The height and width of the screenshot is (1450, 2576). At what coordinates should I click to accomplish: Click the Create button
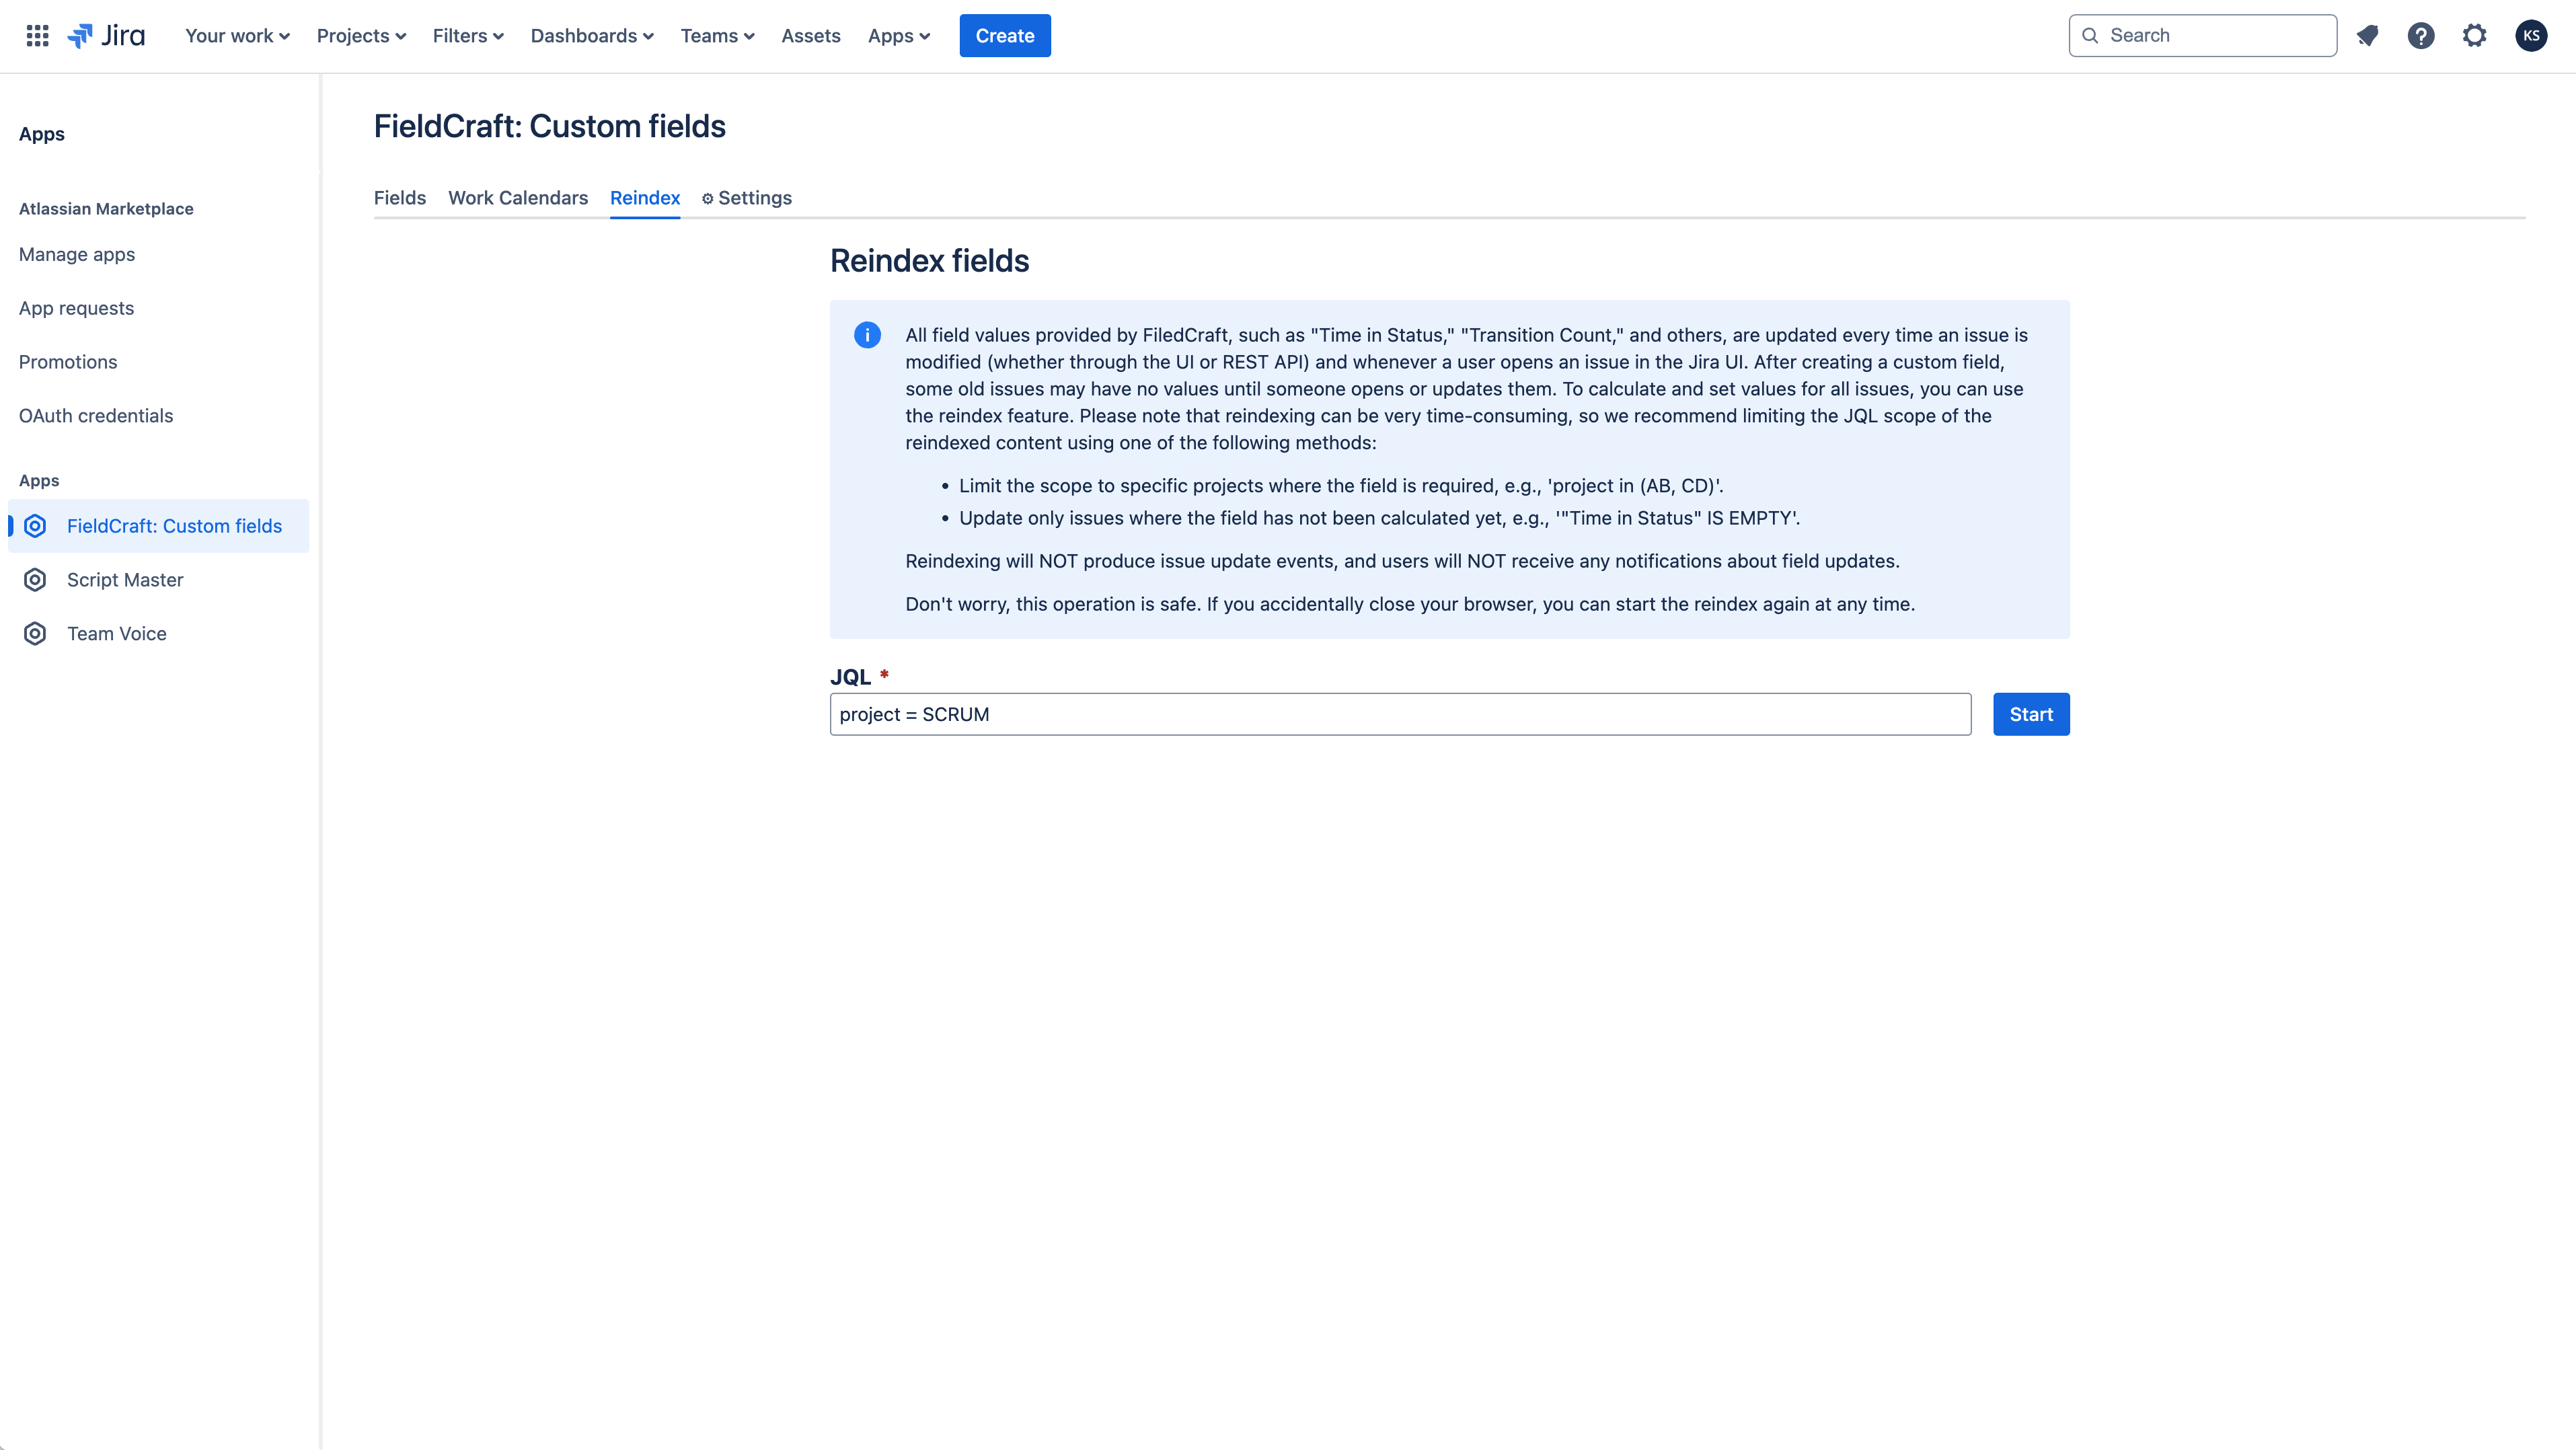pyautogui.click(x=1004, y=36)
